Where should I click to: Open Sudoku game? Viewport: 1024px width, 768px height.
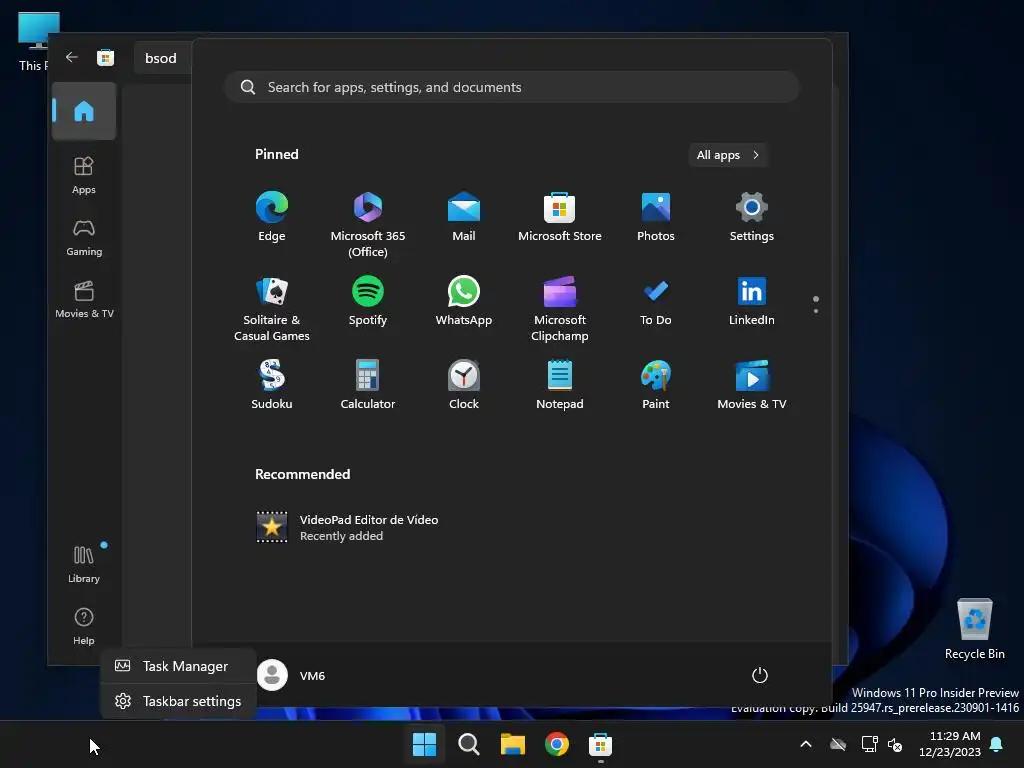click(x=272, y=385)
